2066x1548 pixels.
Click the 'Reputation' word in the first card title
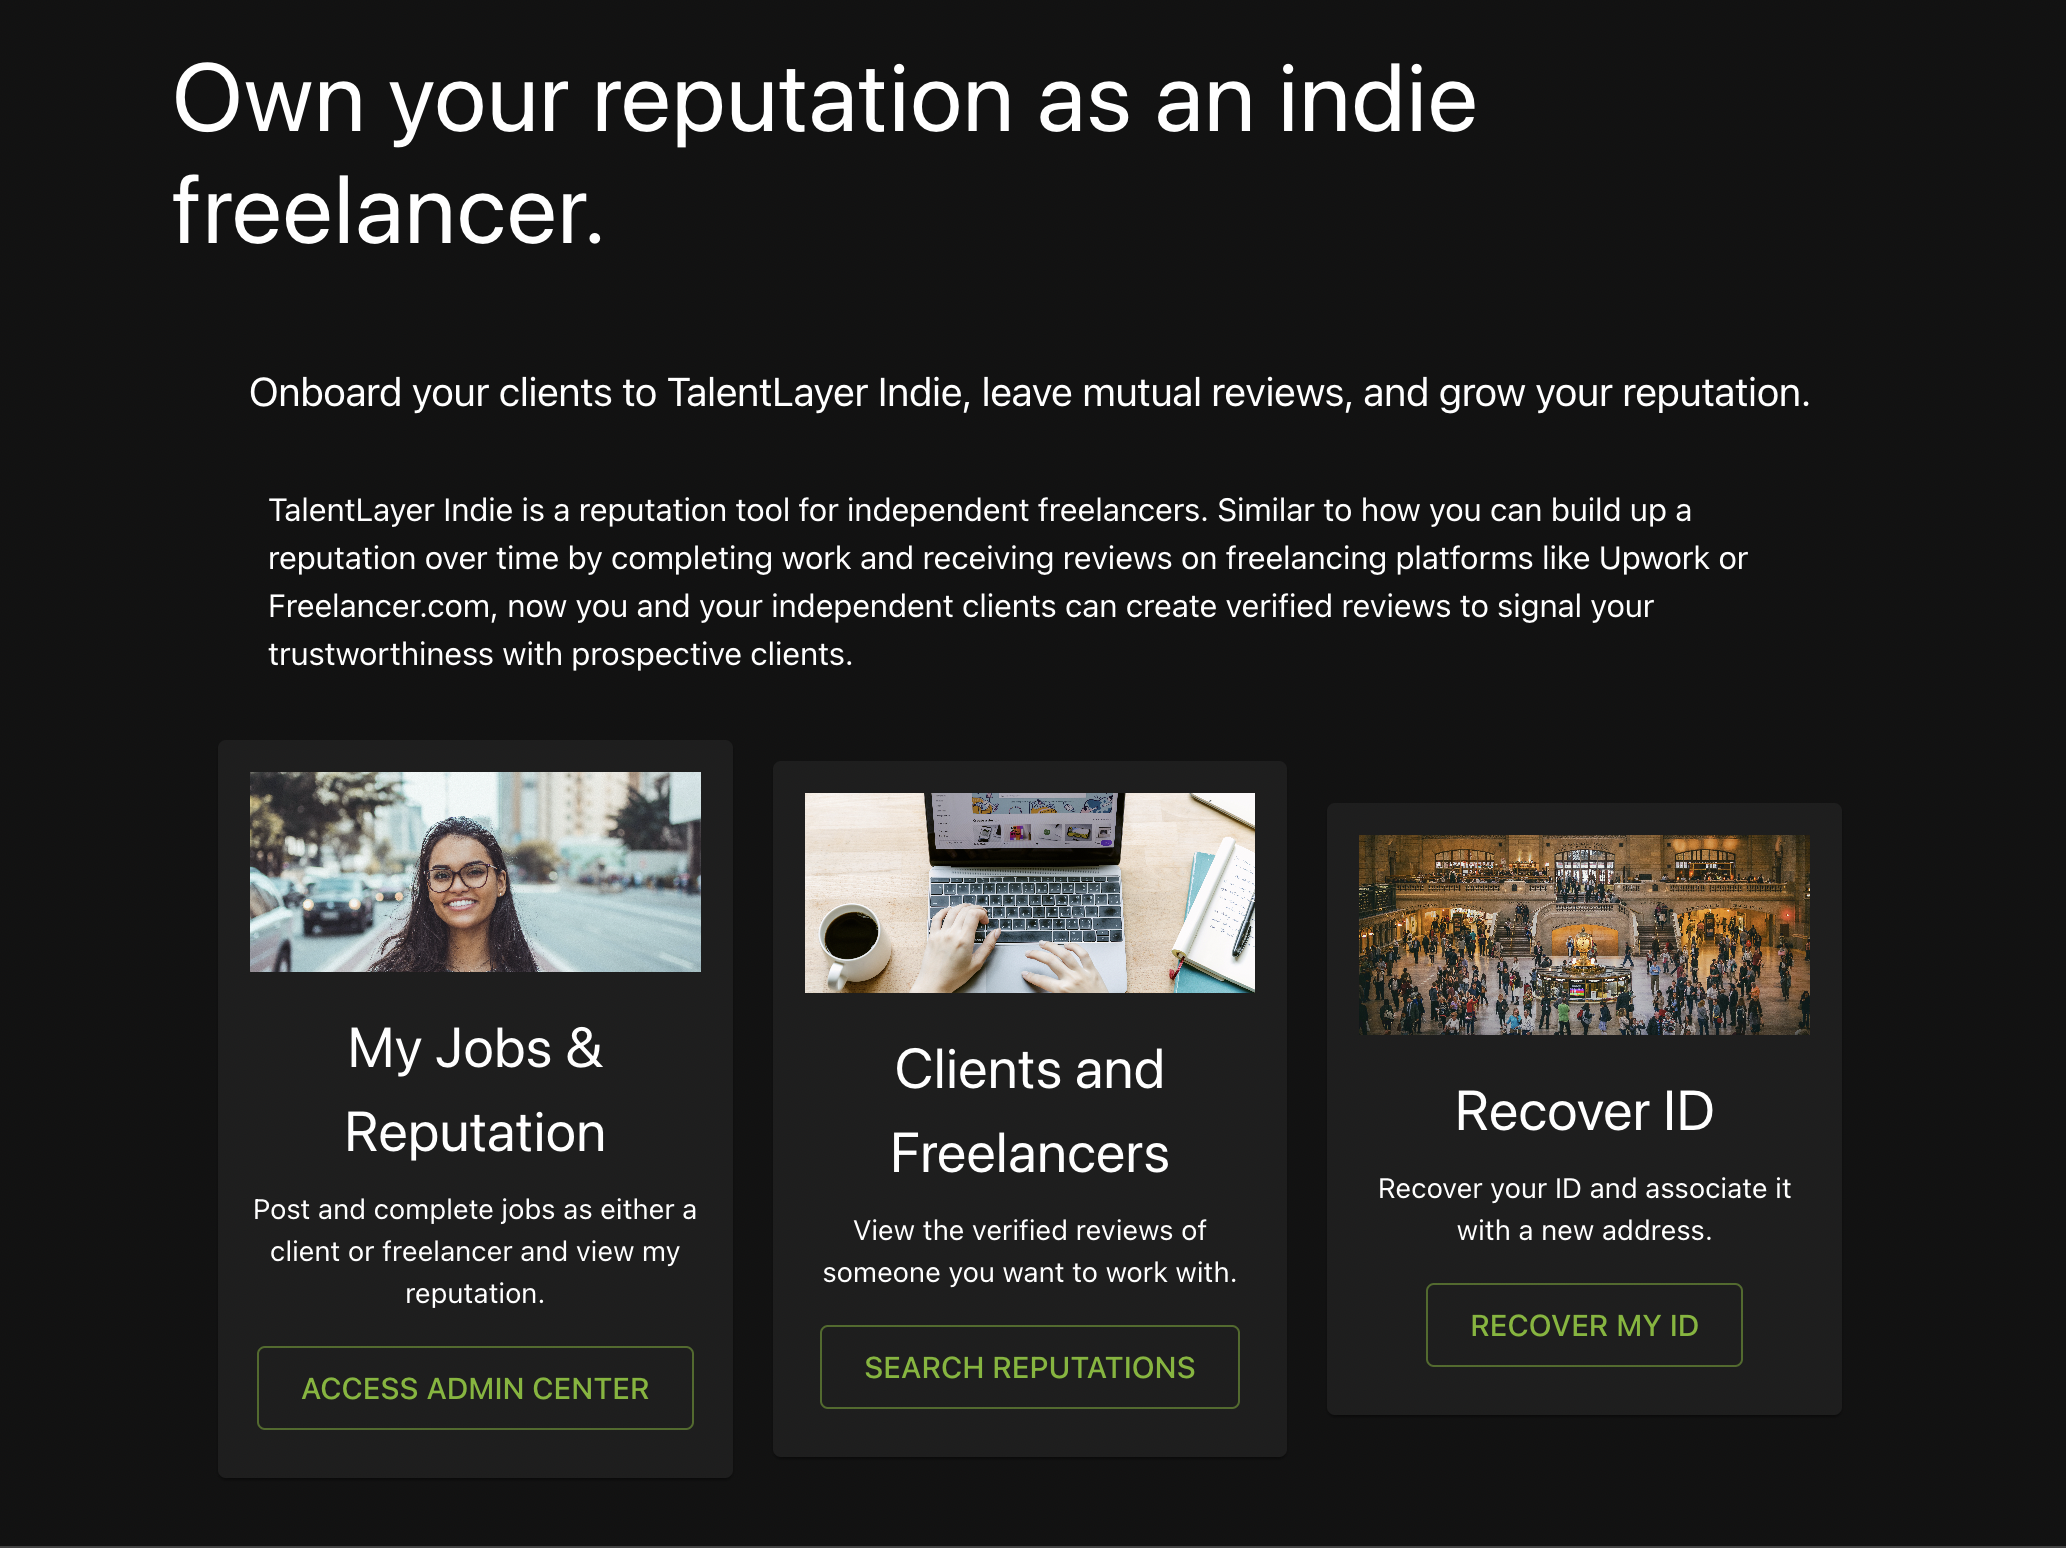point(475,1133)
